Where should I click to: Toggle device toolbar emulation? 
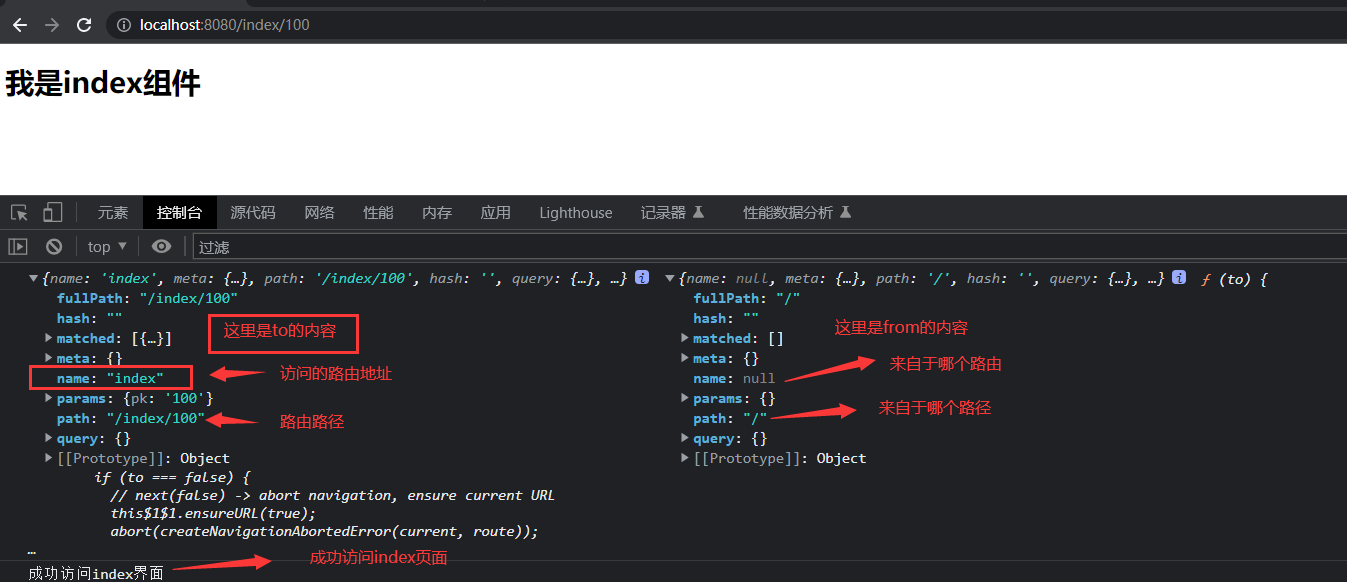[x=52, y=213]
